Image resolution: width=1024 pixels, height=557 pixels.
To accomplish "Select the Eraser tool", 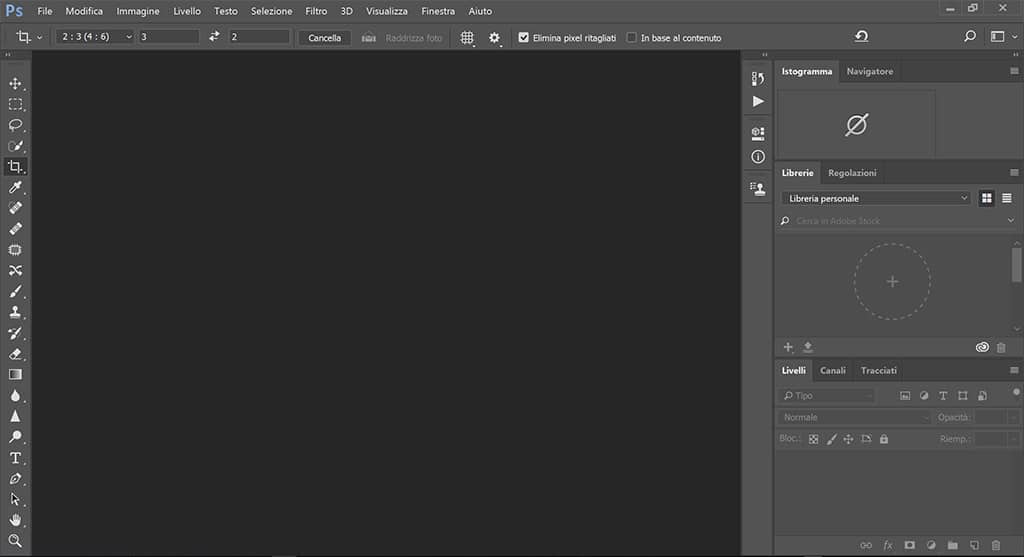I will [15, 354].
